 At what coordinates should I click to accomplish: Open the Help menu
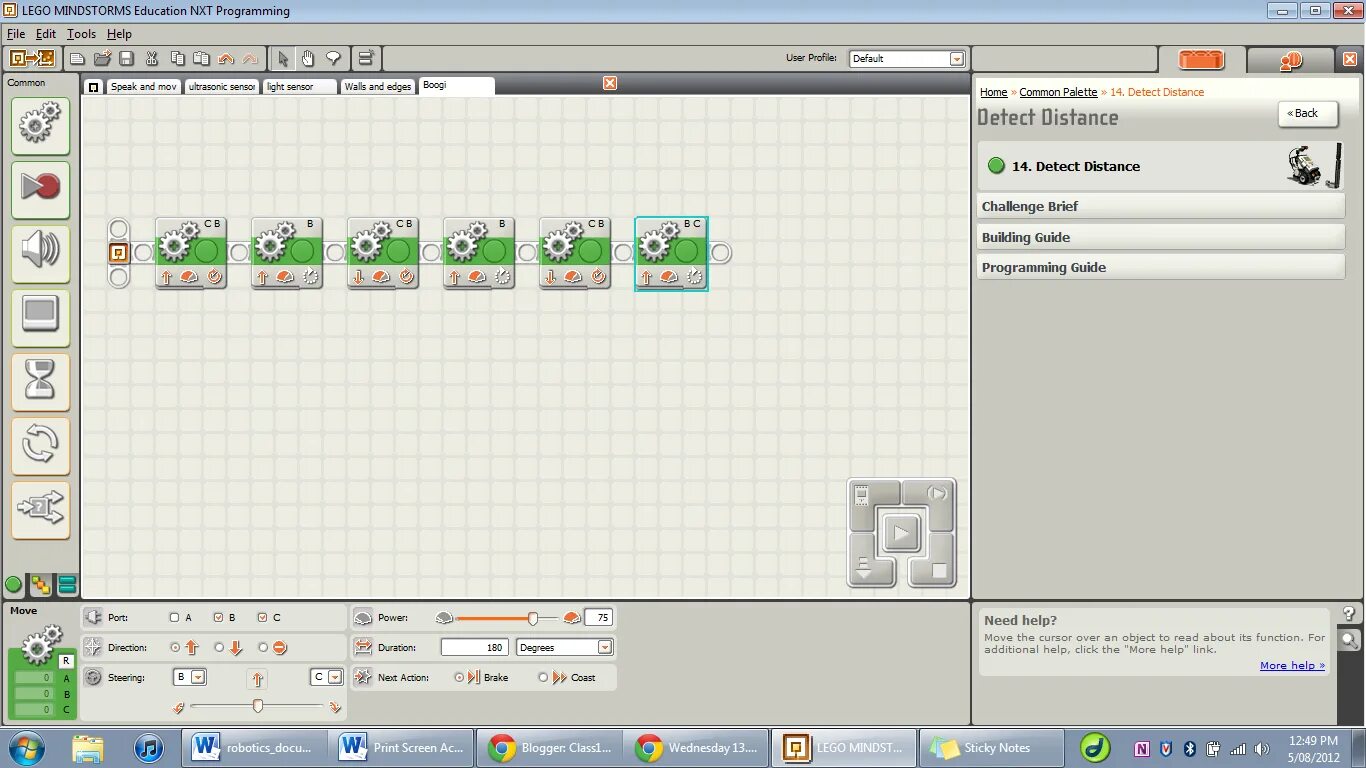coord(119,34)
